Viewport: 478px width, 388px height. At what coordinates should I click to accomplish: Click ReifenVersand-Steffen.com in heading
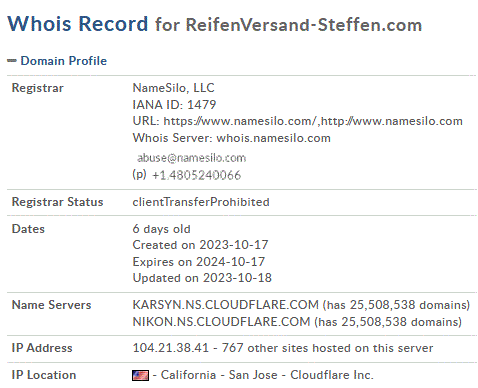pyautogui.click(x=304, y=25)
